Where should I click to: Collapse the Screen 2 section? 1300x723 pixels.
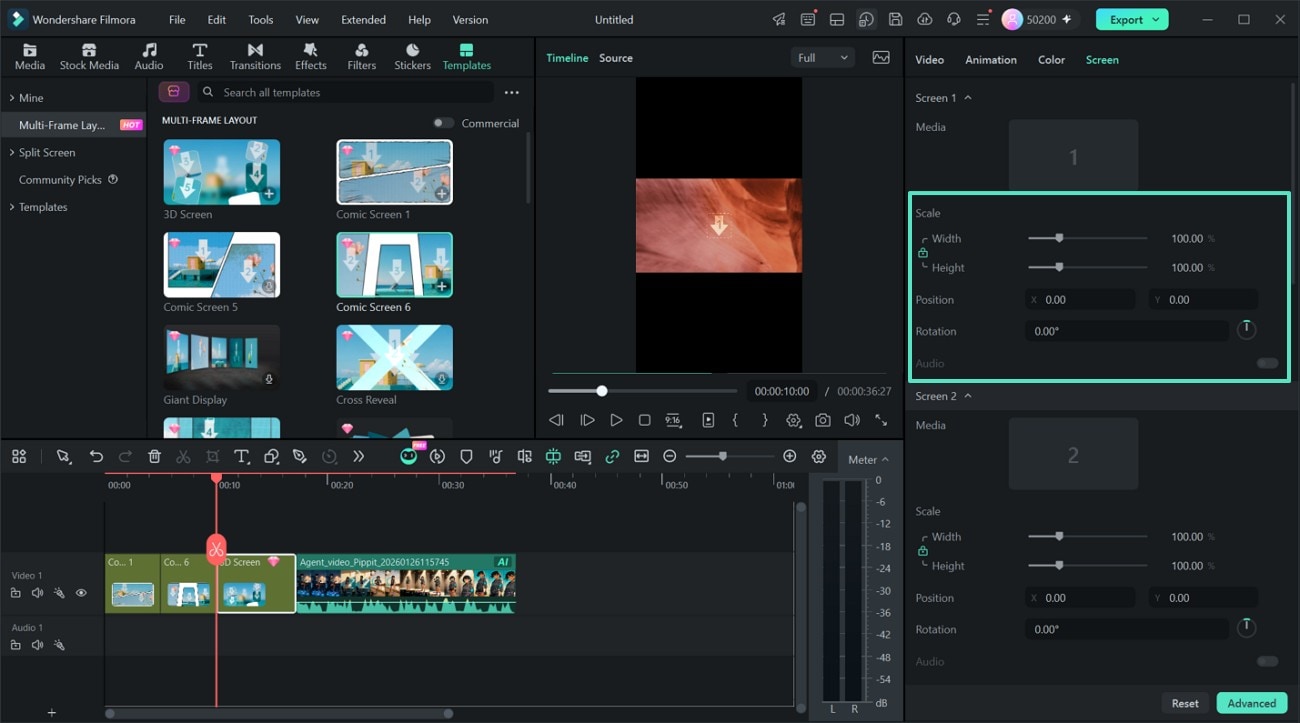pos(968,396)
